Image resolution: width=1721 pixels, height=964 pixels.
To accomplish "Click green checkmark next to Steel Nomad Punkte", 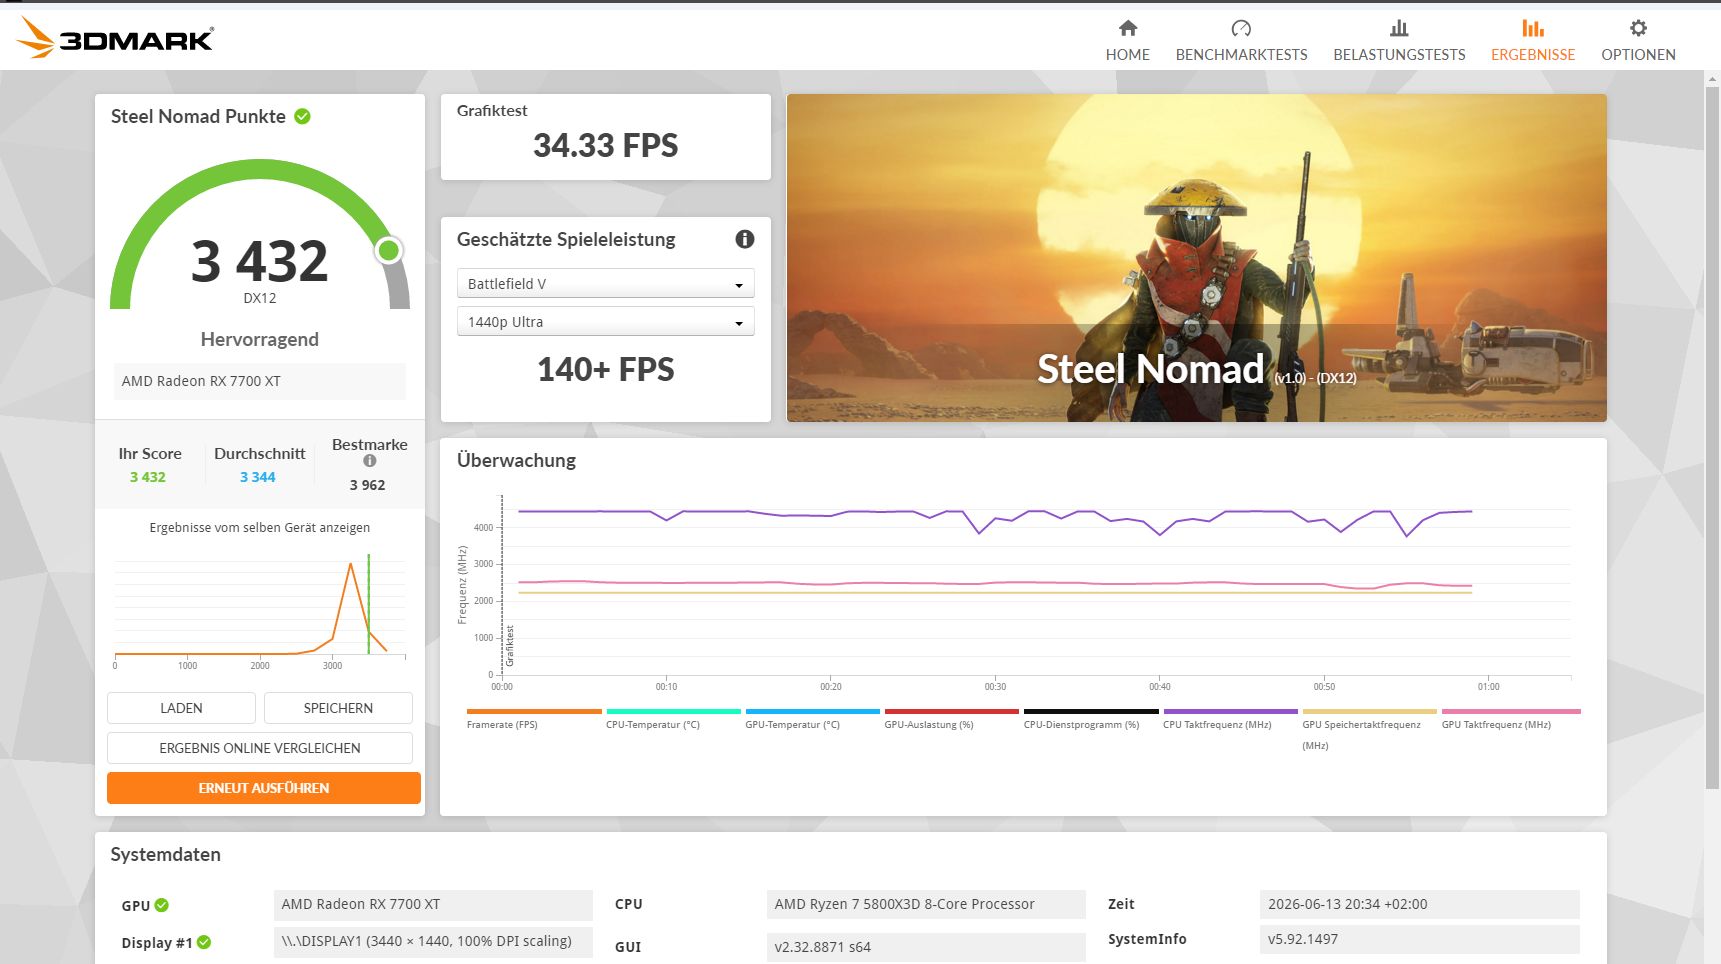I will pyautogui.click(x=302, y=116).
